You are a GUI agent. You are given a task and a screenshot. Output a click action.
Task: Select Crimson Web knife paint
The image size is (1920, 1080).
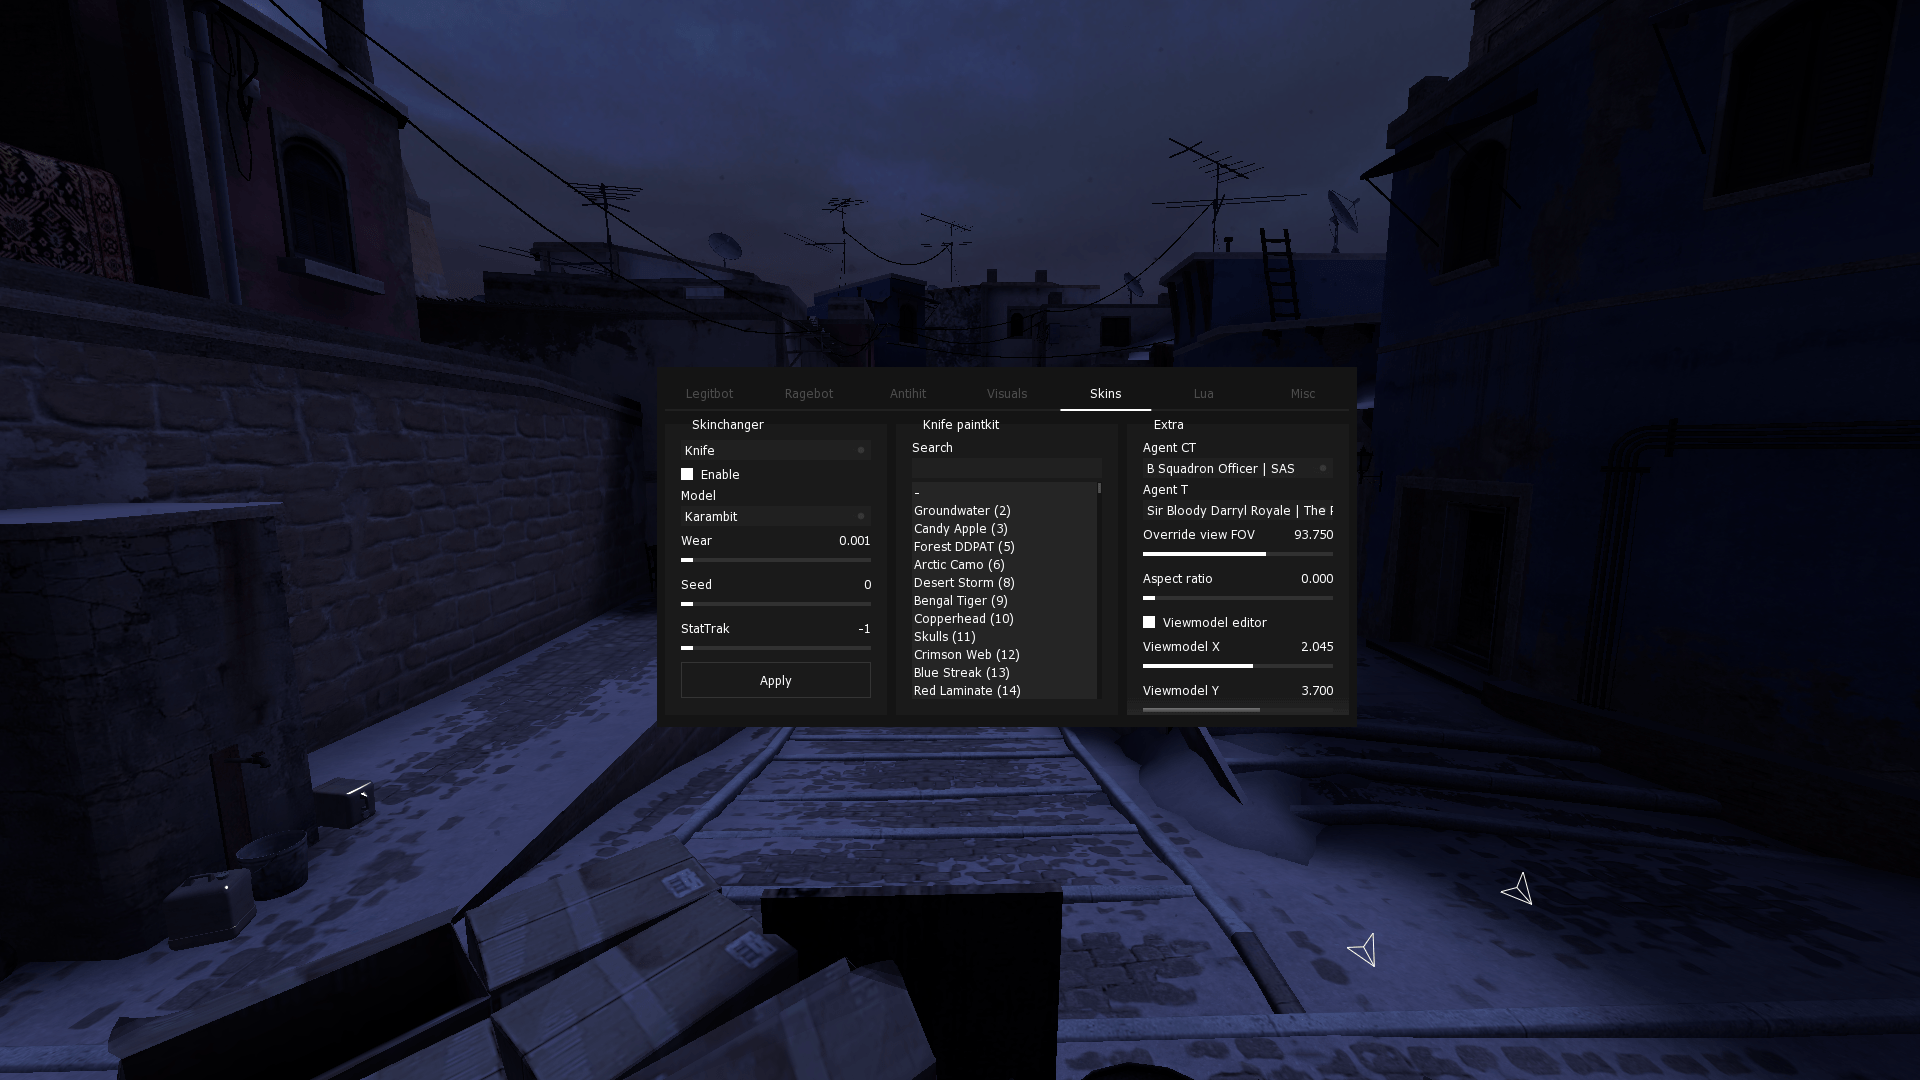point(967,654)
